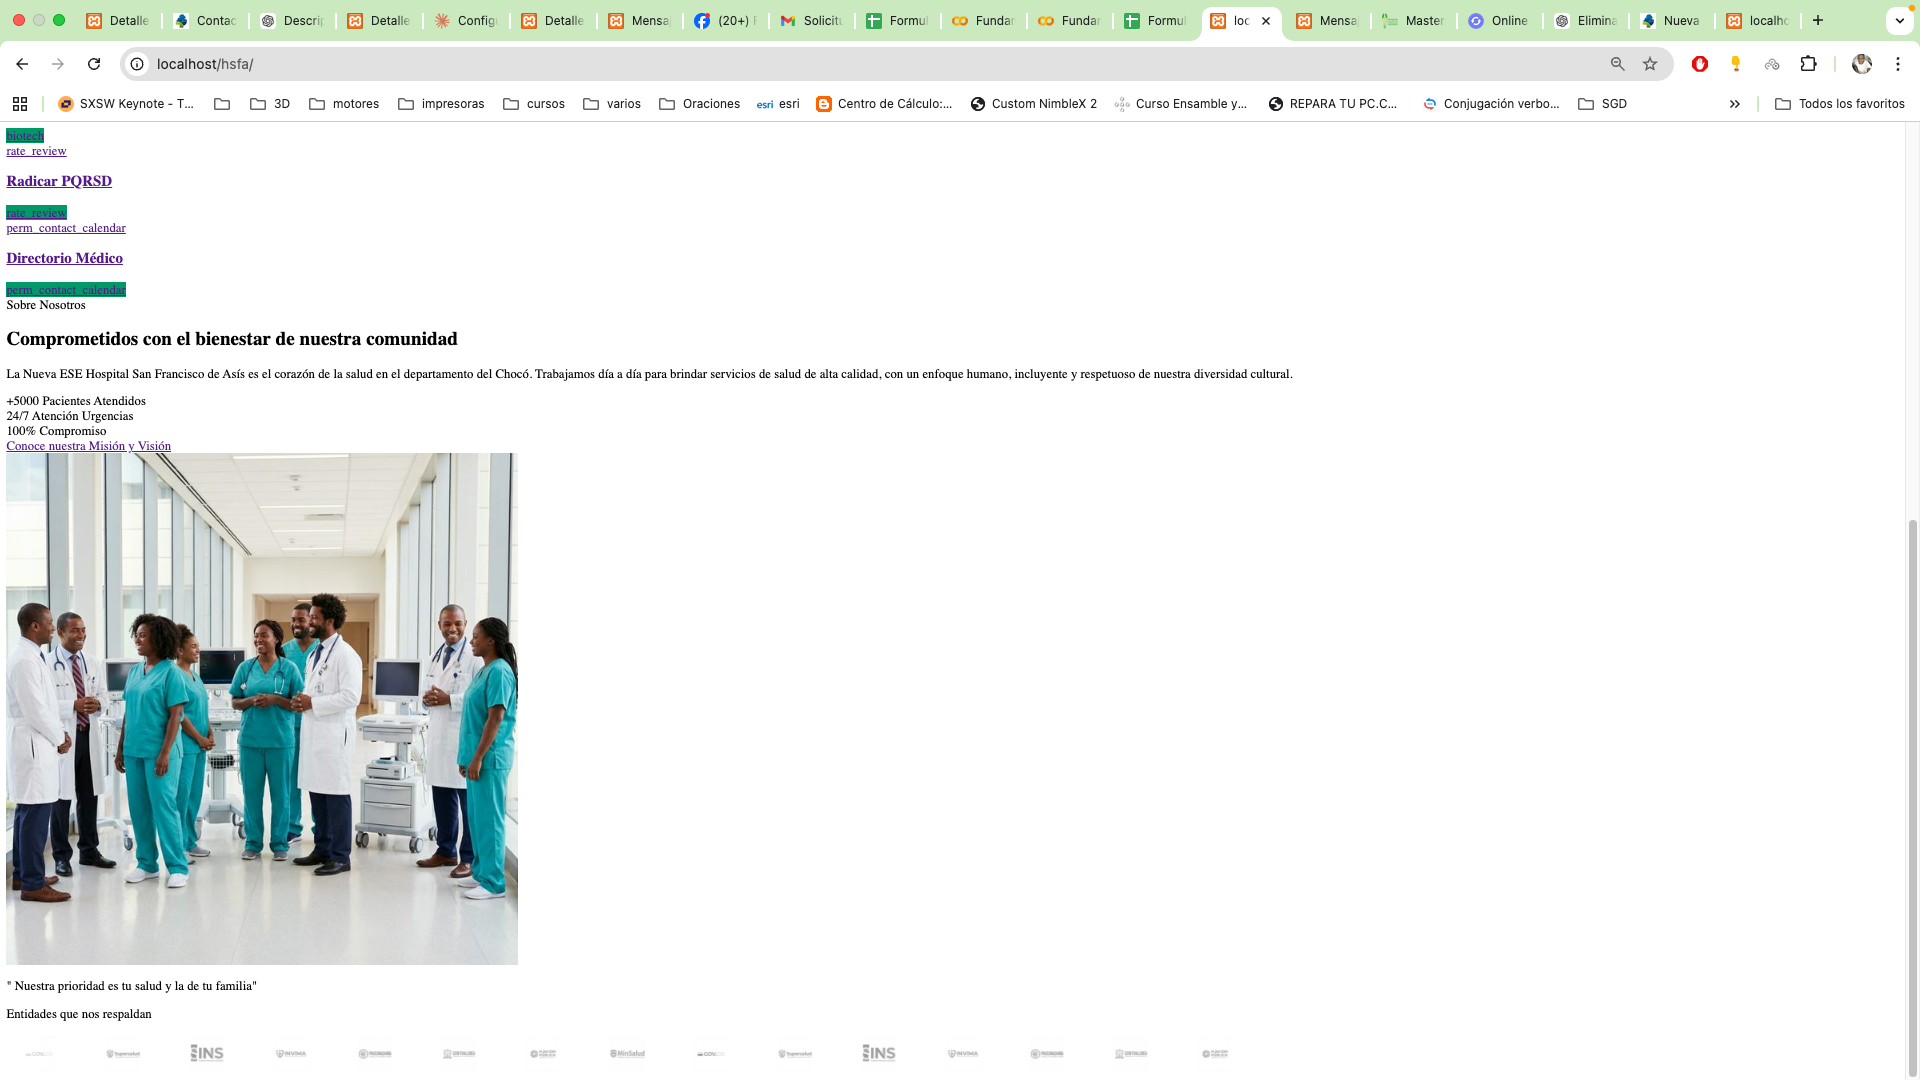Open the motores bookmarks folder
Image resolution: width=1920 pixels, height=1080 pixels.
click(344, 104)
